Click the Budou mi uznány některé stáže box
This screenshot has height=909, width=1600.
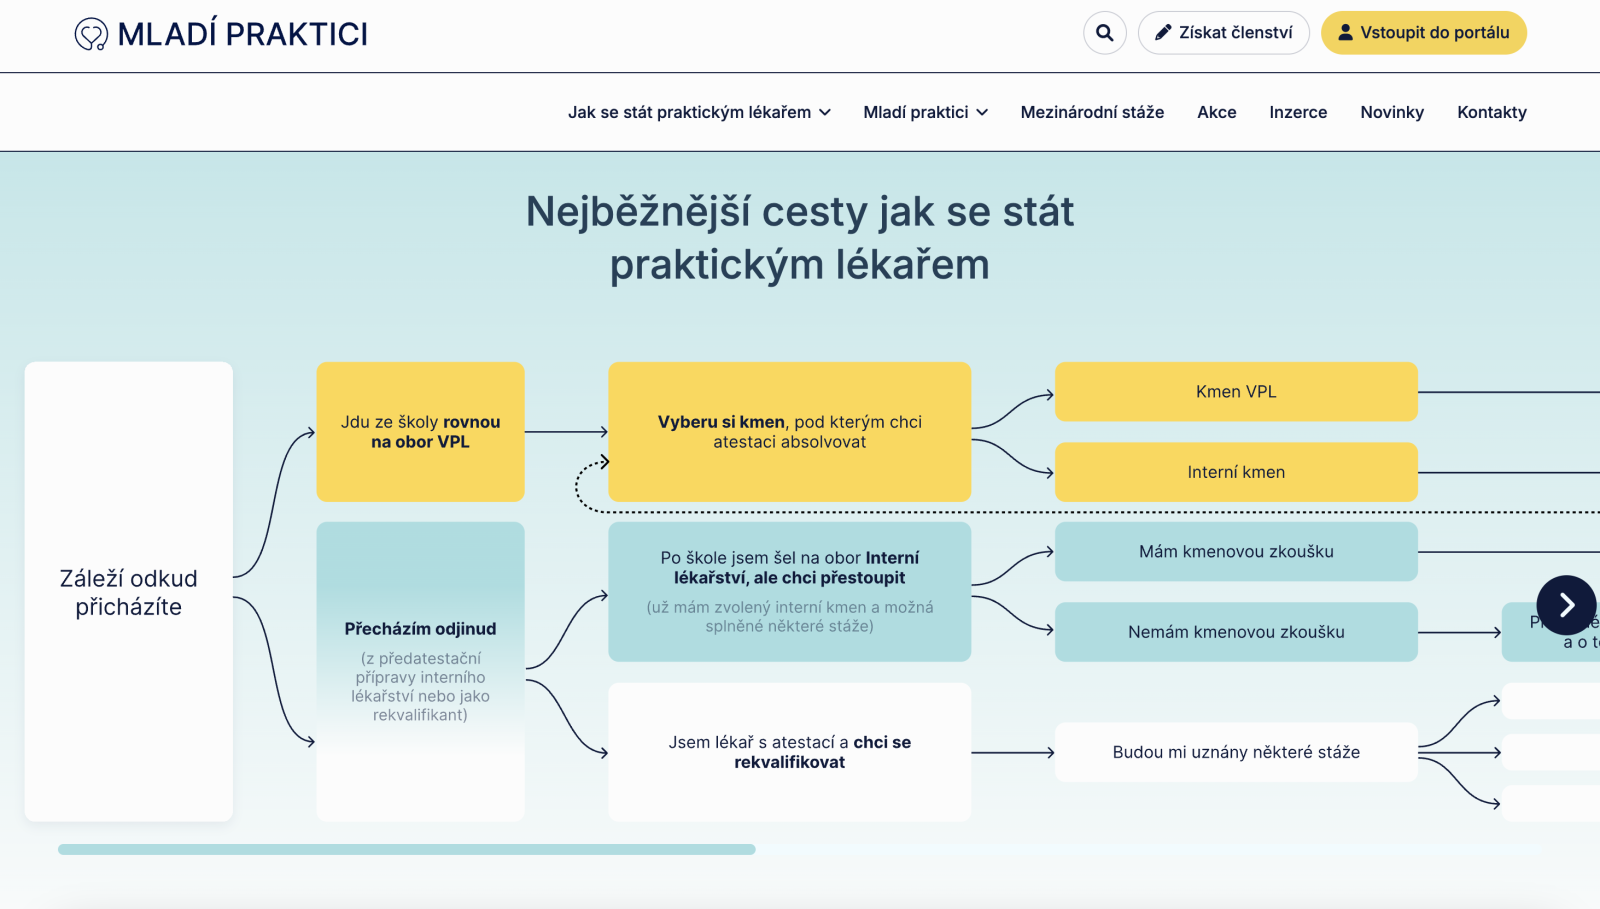coord(1235,752)
